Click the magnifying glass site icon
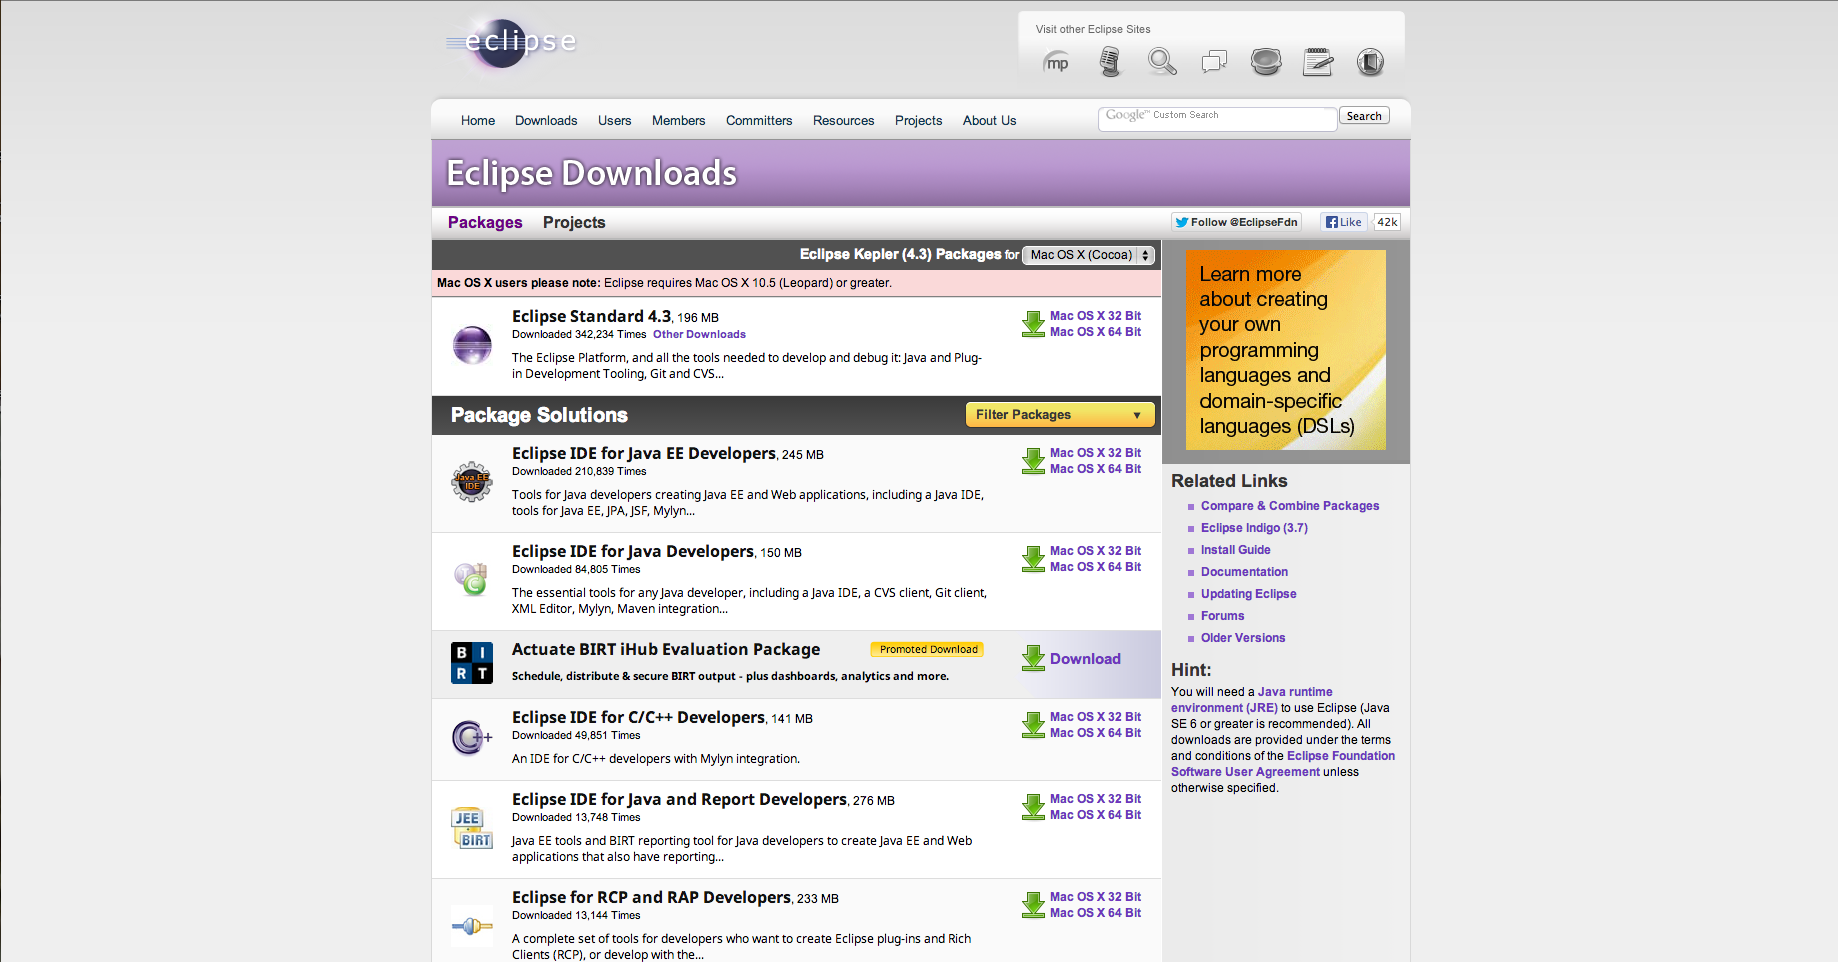The height and width of the screenshot is (962, 1838). 1162,62
